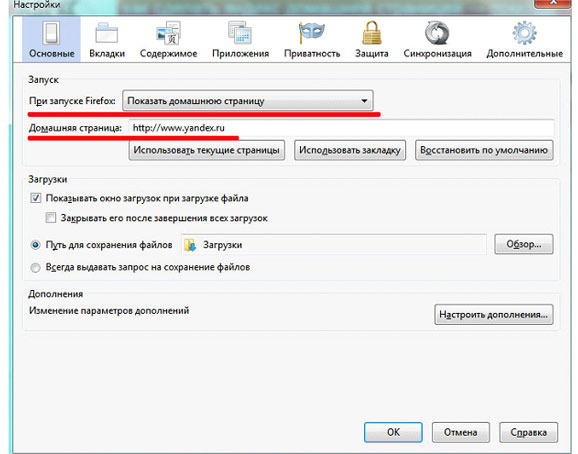Viewport: 578px width, 454px height.
Task: Open the Синхронизация sync icon
Action: pyautogui.click(x=437, y=33)
